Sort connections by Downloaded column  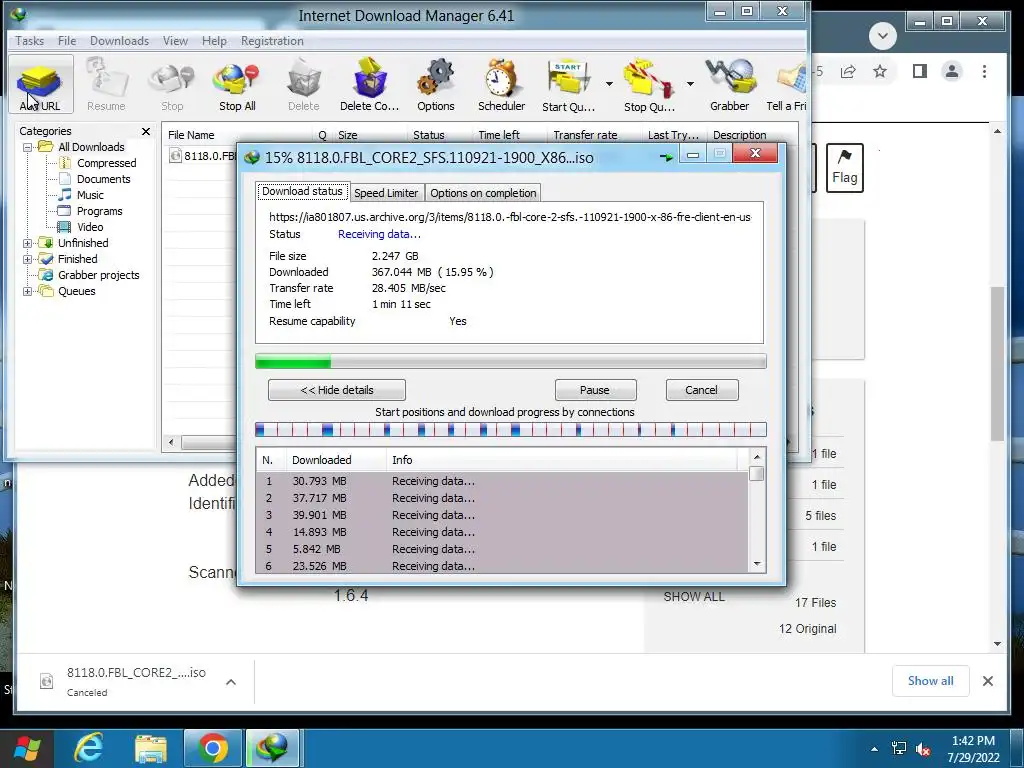(x=336, y=460)
